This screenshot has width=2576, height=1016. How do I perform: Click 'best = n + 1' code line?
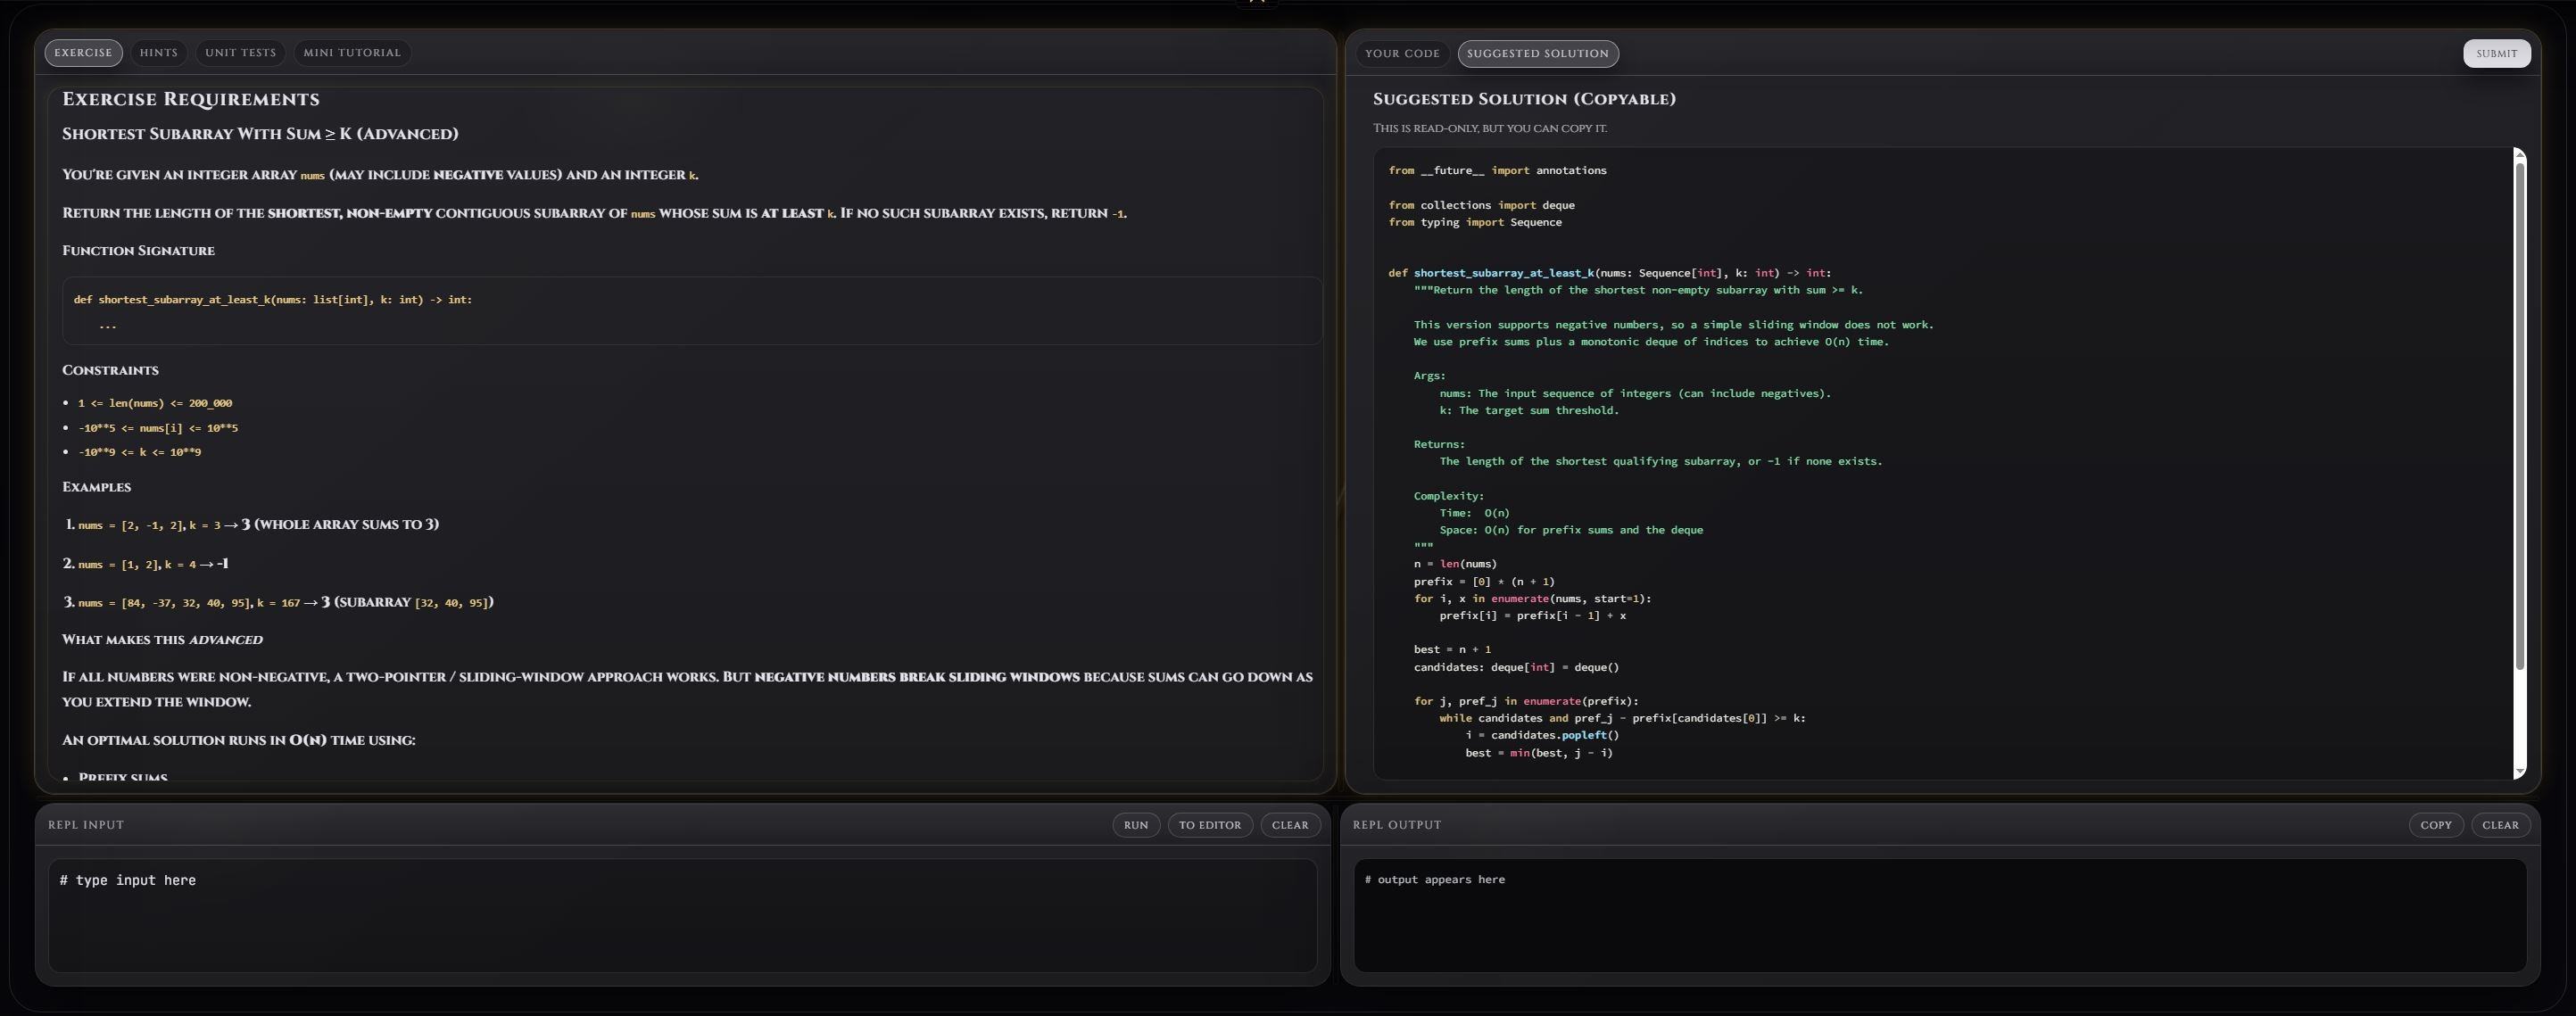click(1452, 650)
